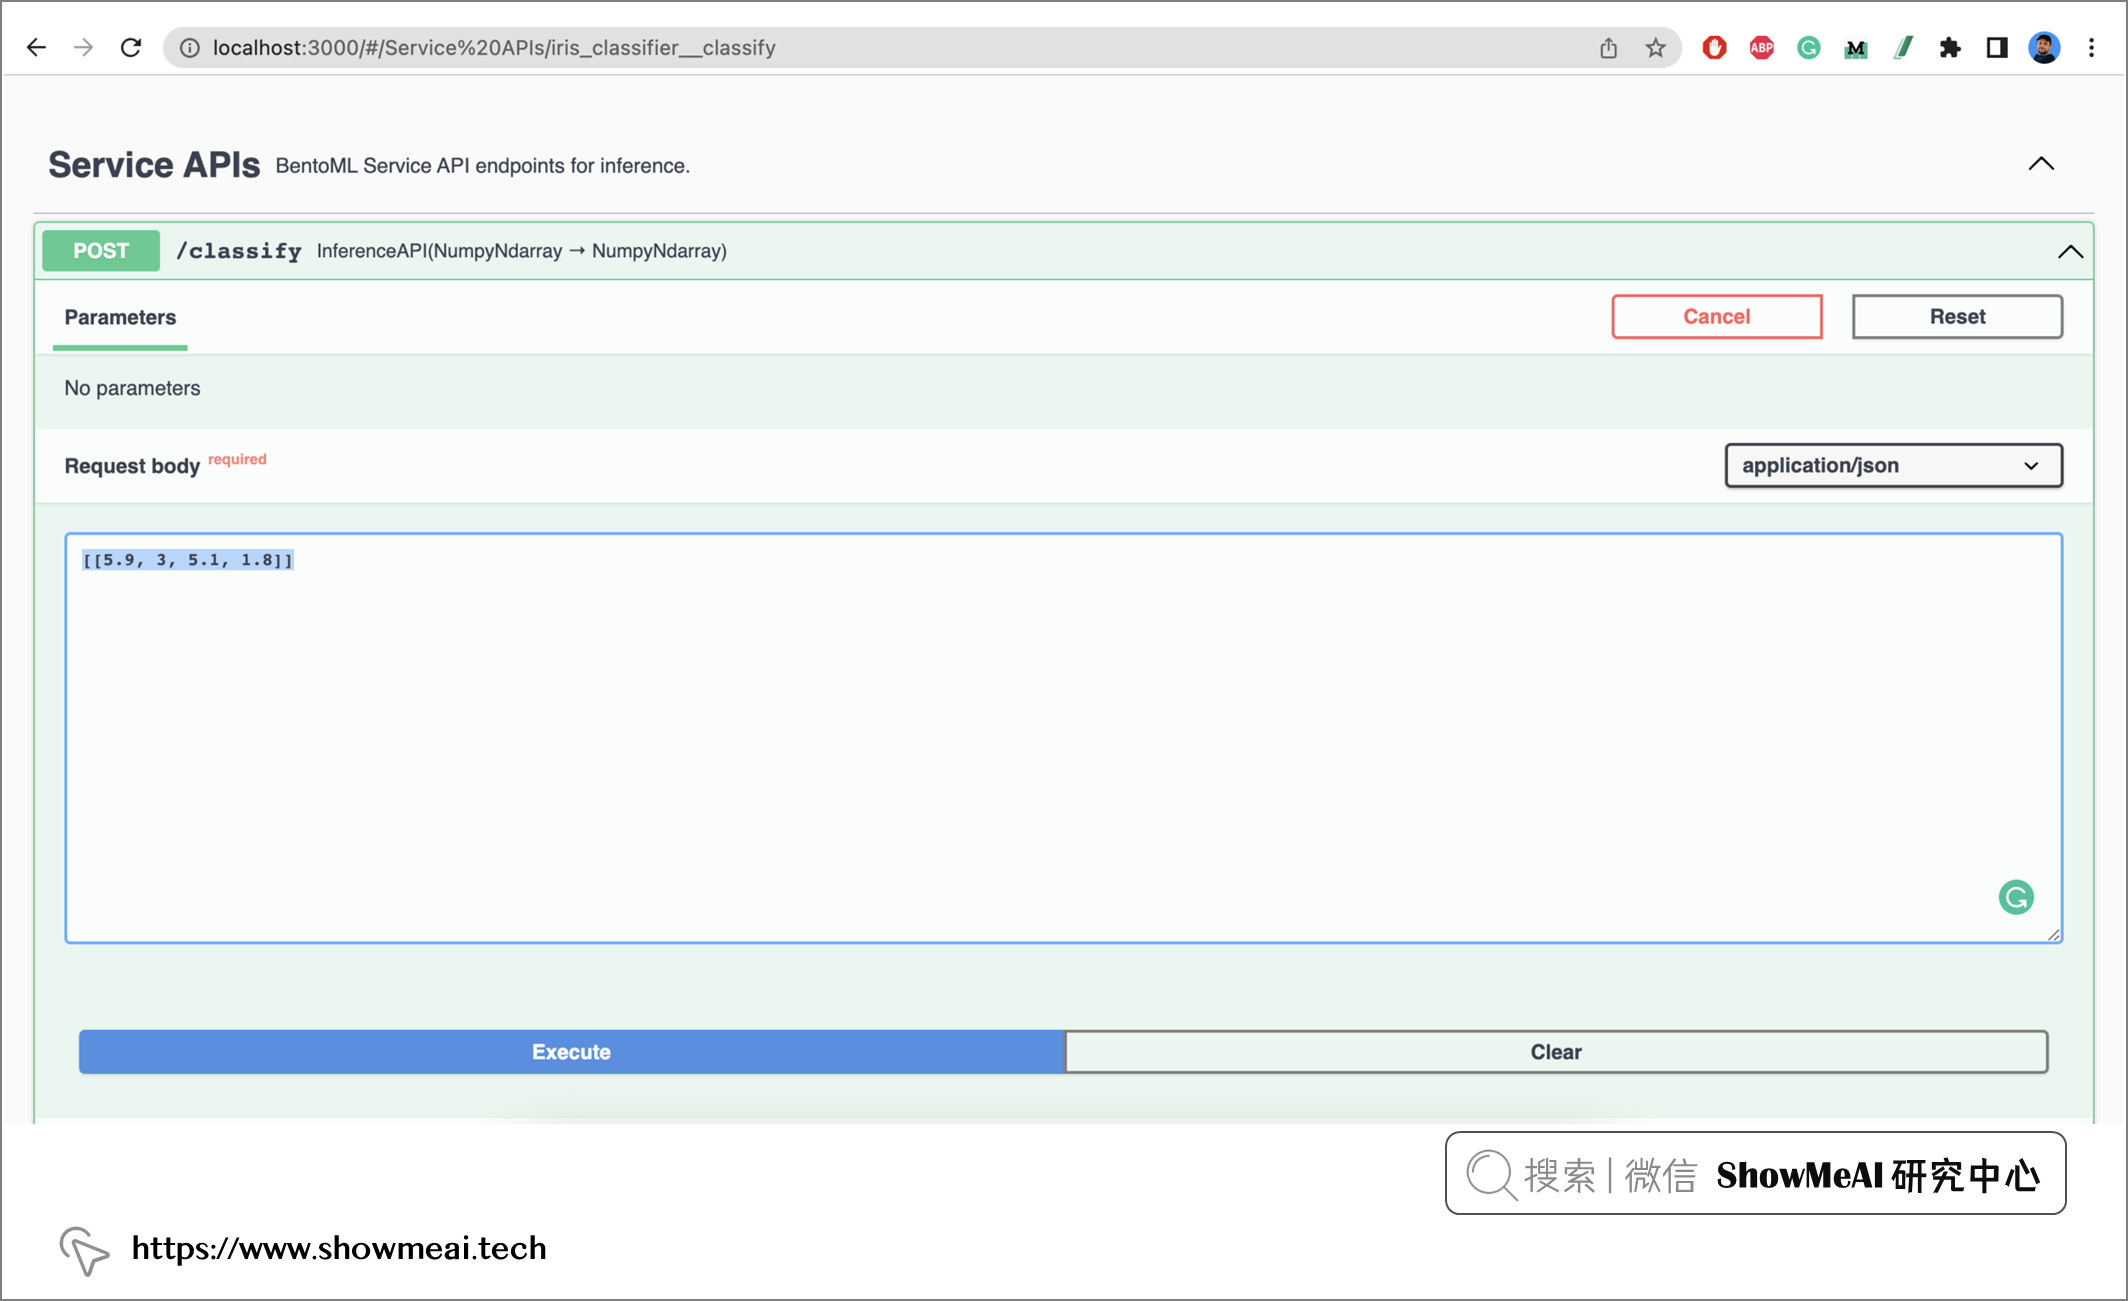Screen dimensions: 2128x1301
Task: Reload the page with refresh icon
Action: [131, 47]
